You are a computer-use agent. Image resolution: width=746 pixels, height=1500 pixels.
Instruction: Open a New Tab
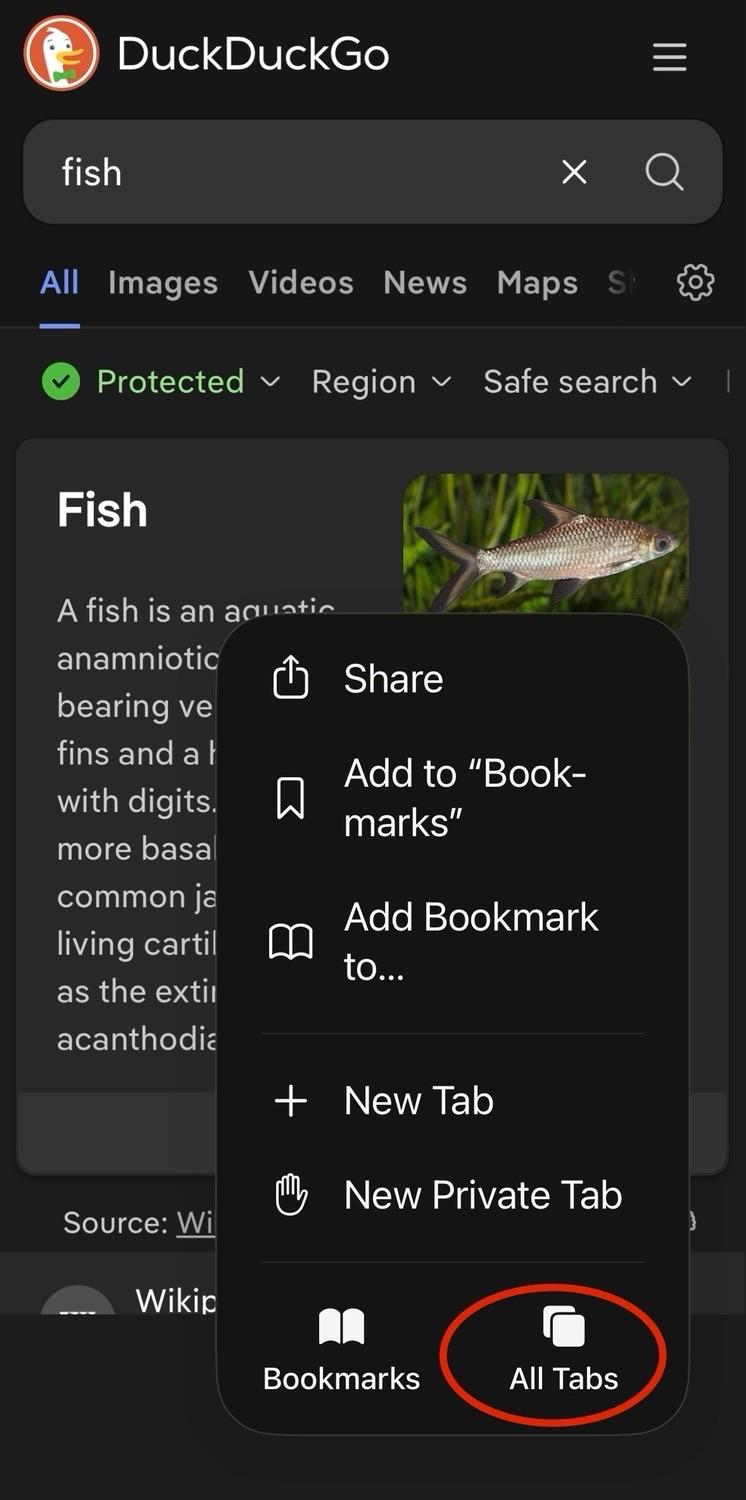click(x=418, y=1101)
